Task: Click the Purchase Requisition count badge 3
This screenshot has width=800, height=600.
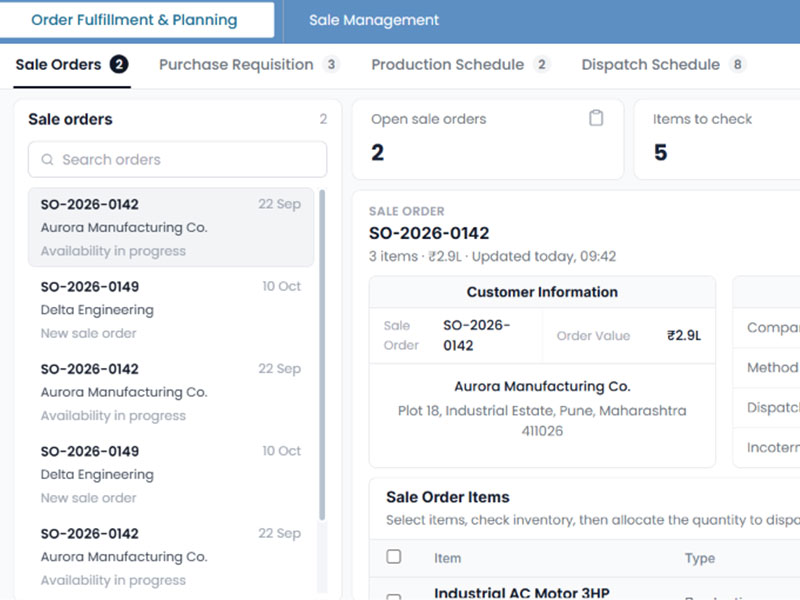Action: coord(331,65)
